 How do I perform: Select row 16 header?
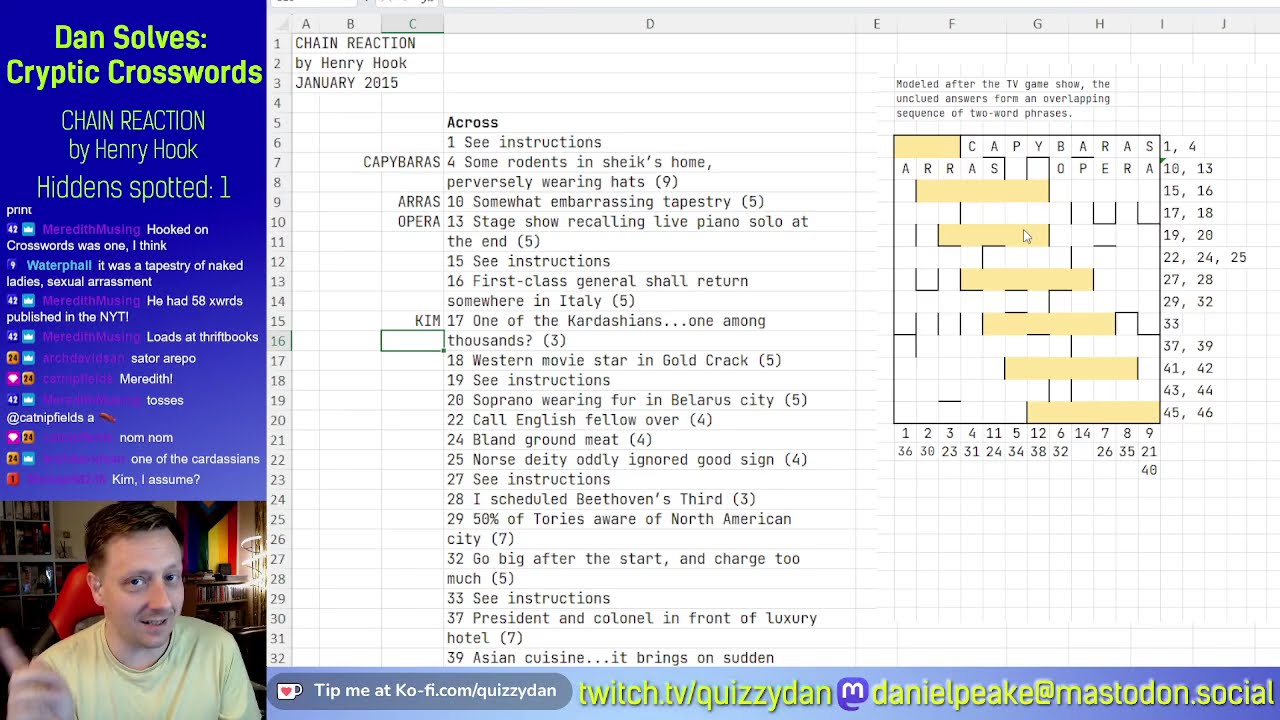coord(278,341)
